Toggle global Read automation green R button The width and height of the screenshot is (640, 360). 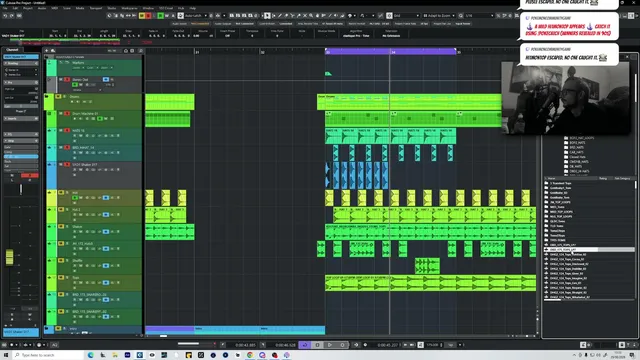[x=160, y=16]
